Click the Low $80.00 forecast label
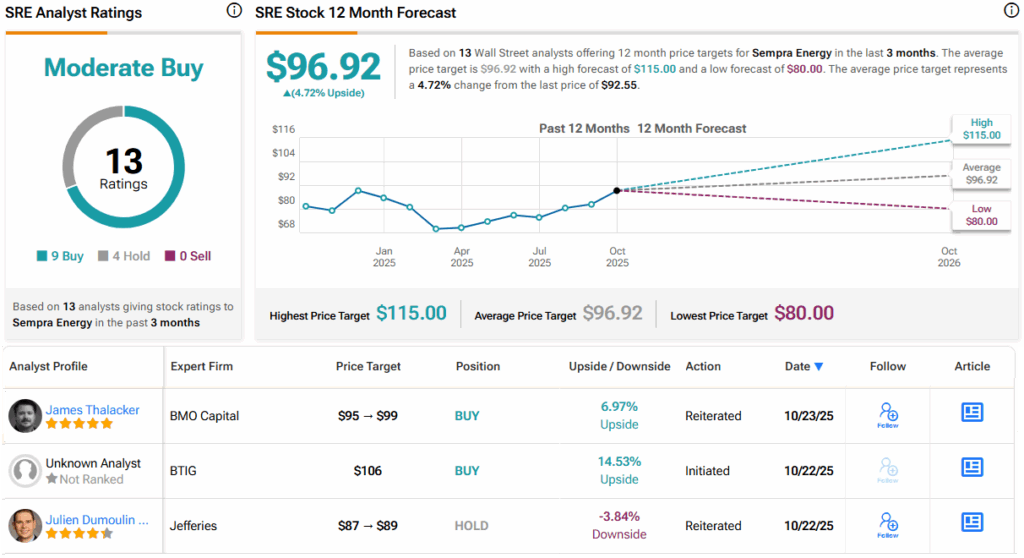The height and width of the screenshot is (558, 1024). [x=981, y=215]
